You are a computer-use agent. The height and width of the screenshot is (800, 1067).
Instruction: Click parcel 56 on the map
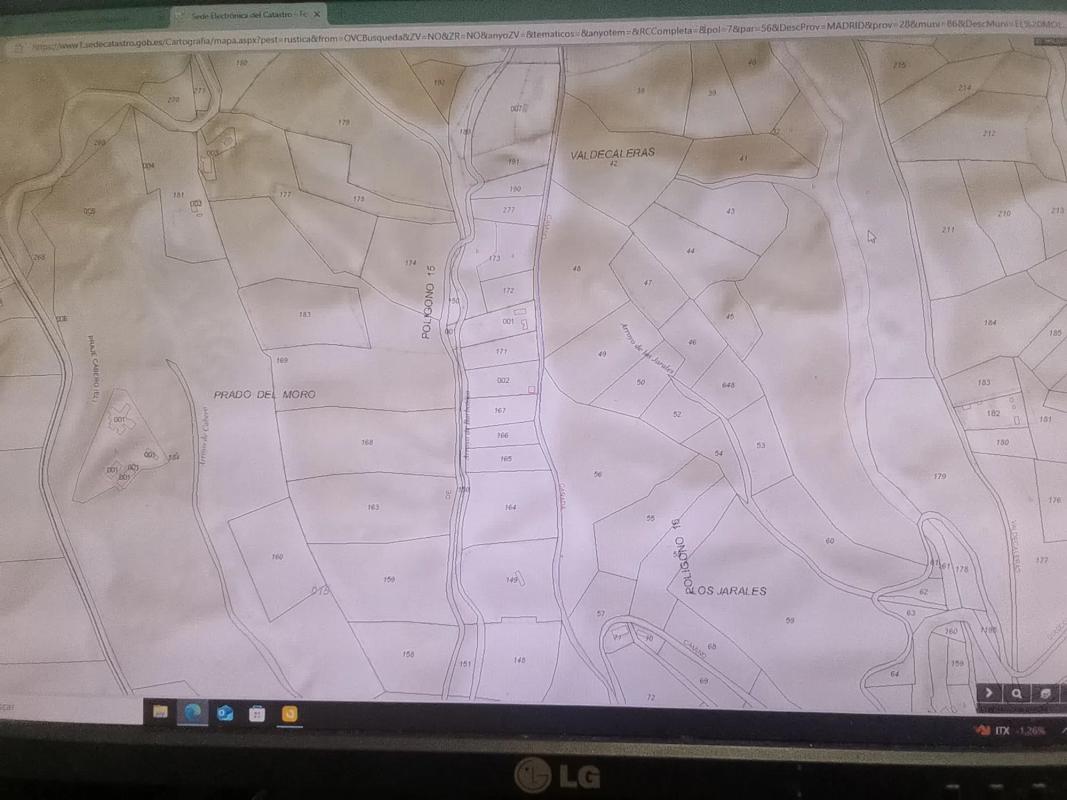(x=598, y=474)
